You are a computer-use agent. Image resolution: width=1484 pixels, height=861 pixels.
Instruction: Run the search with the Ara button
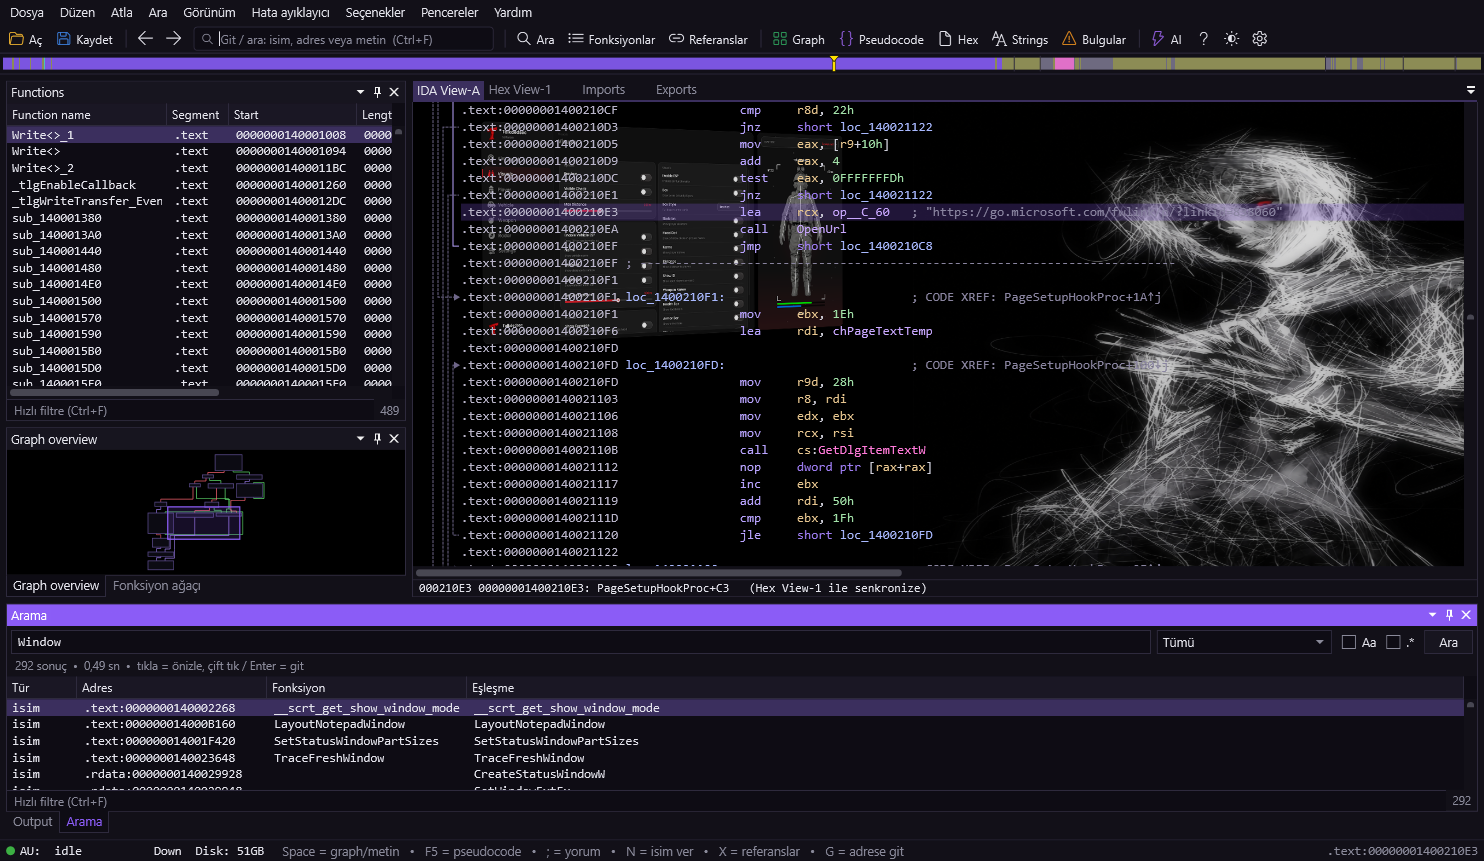1448,642
